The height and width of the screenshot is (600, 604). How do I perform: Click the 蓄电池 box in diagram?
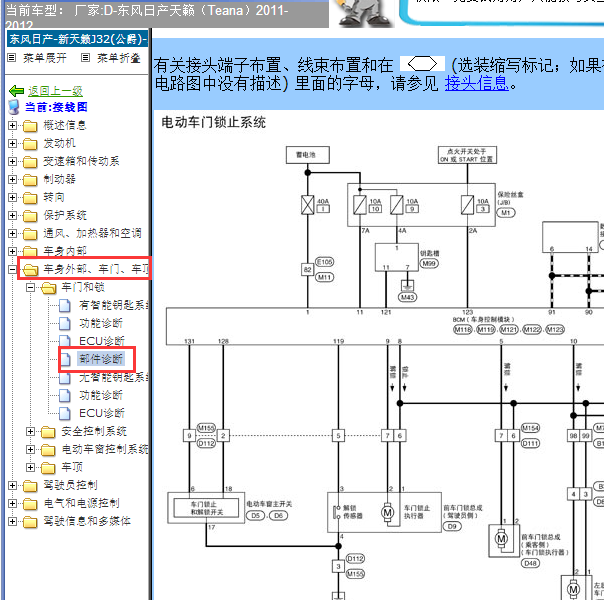pyautogui.click(x=307, y=155)
